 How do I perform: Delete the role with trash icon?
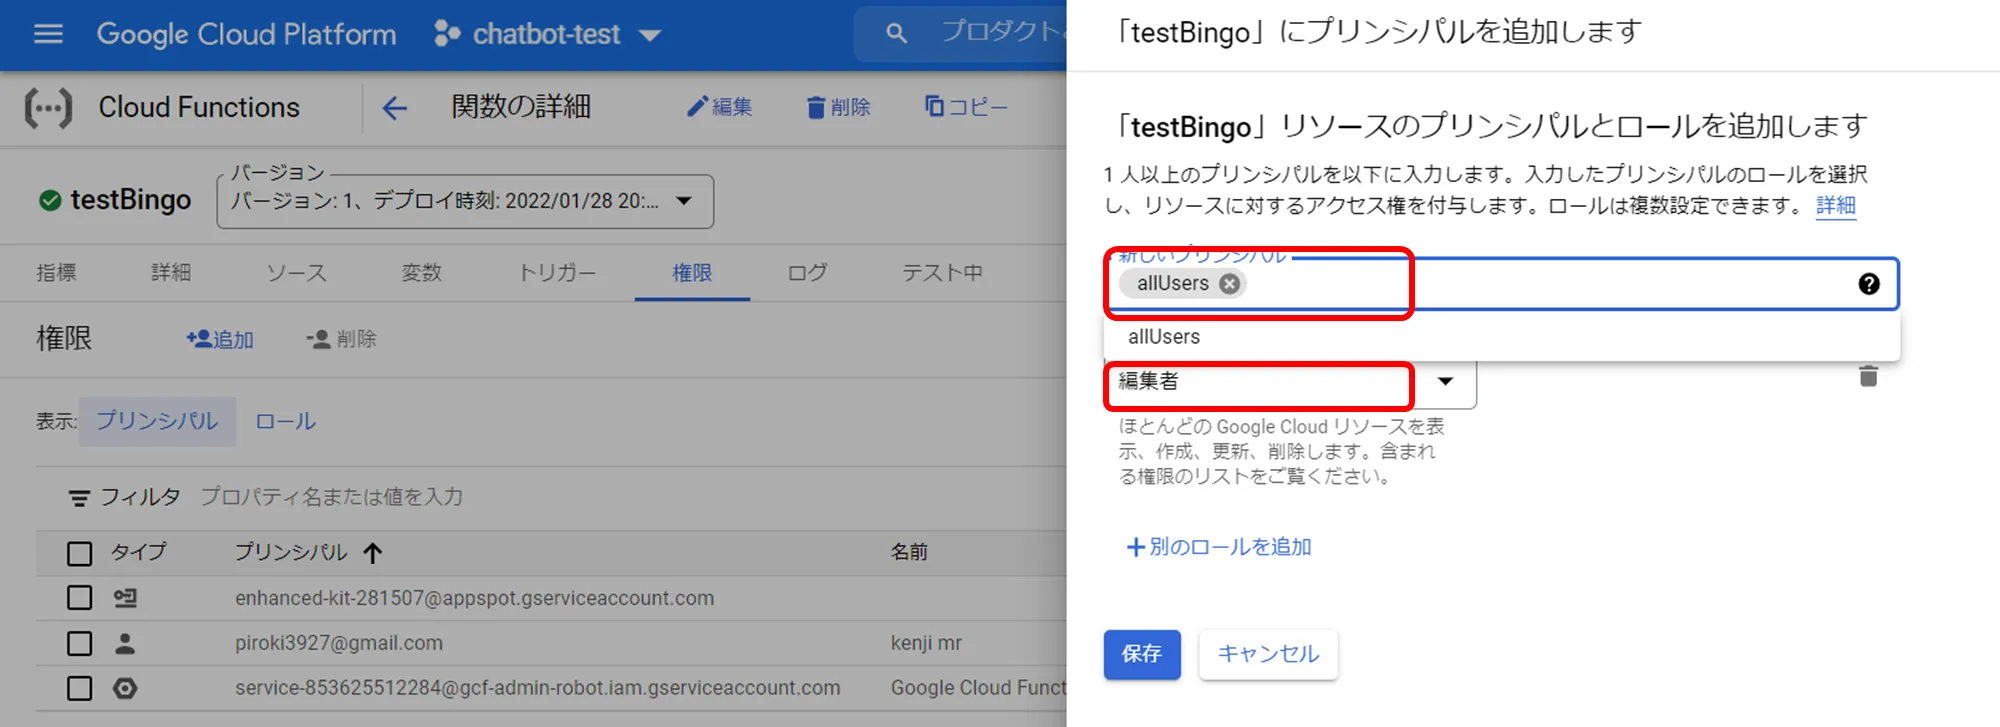point(1868,377)
